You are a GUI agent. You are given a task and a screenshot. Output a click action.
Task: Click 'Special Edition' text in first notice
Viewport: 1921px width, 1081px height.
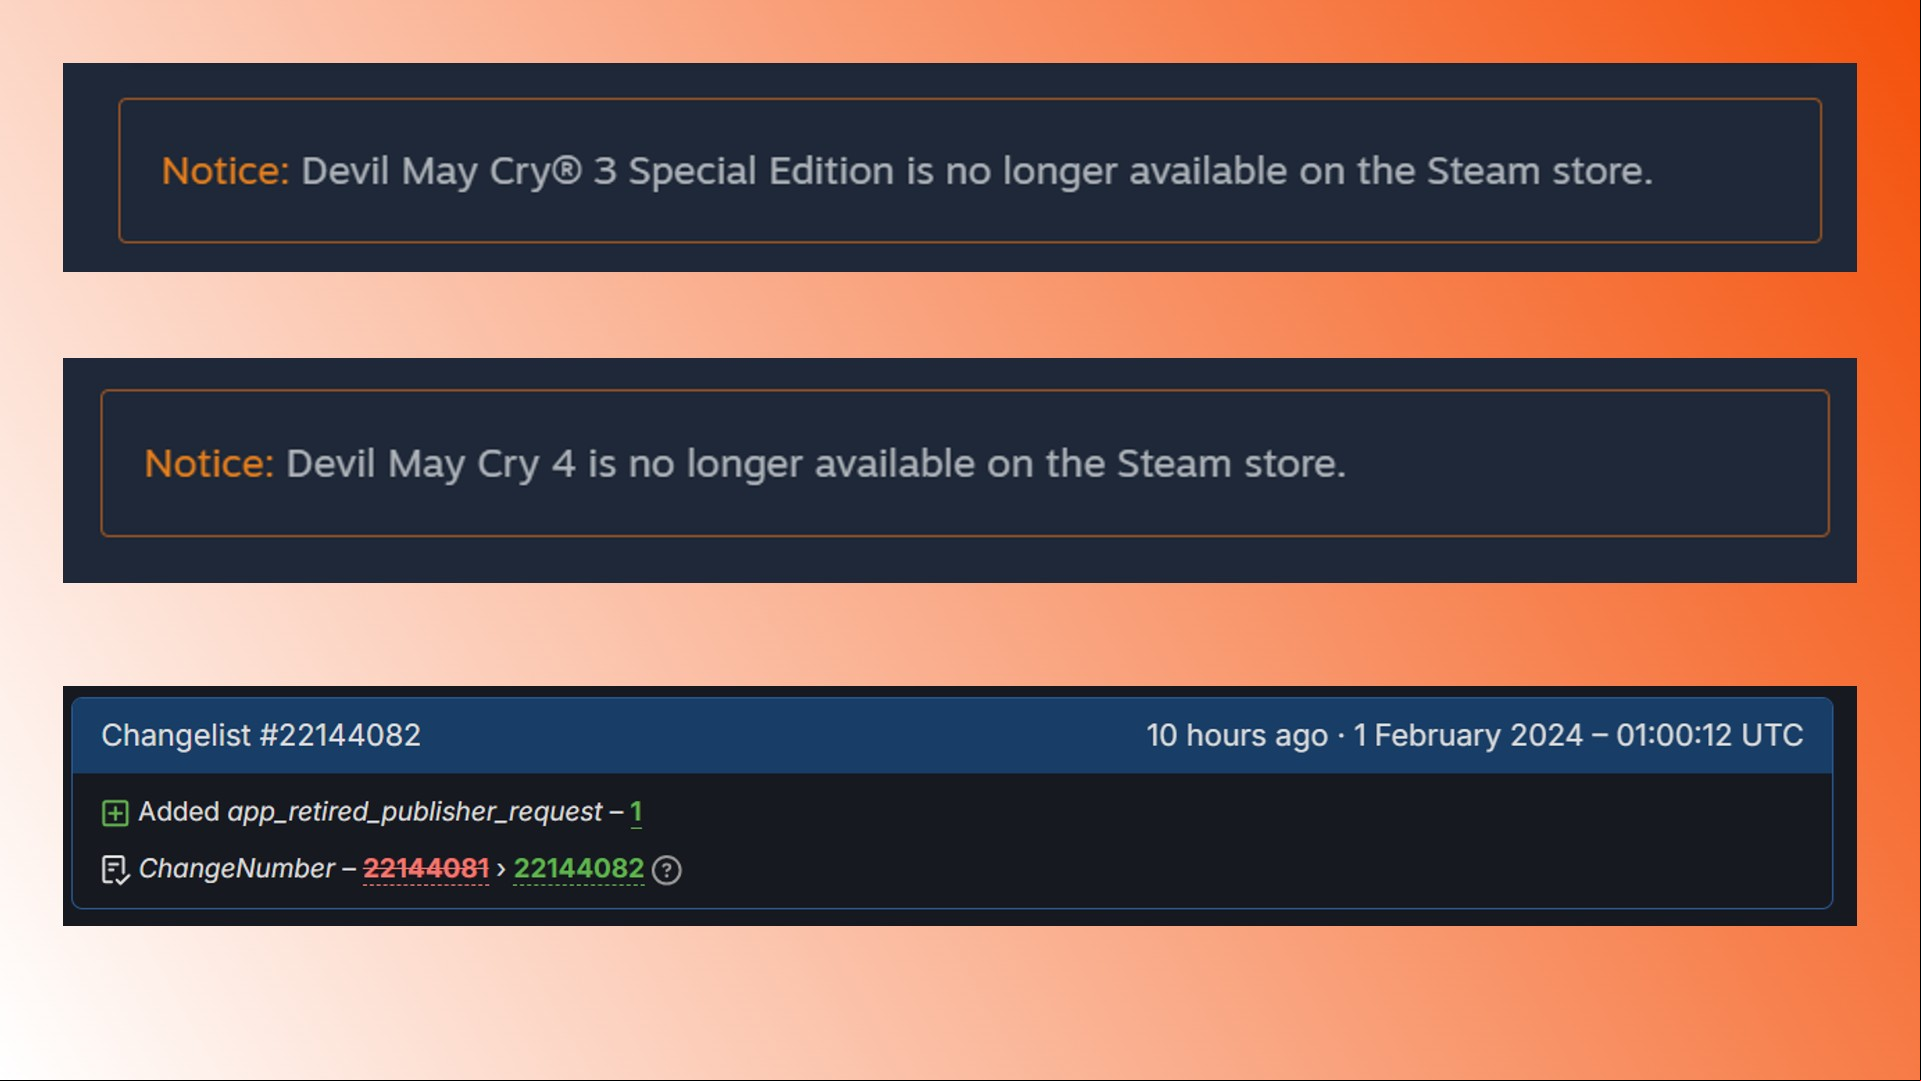pyautogui.click(x=761, y=171)
